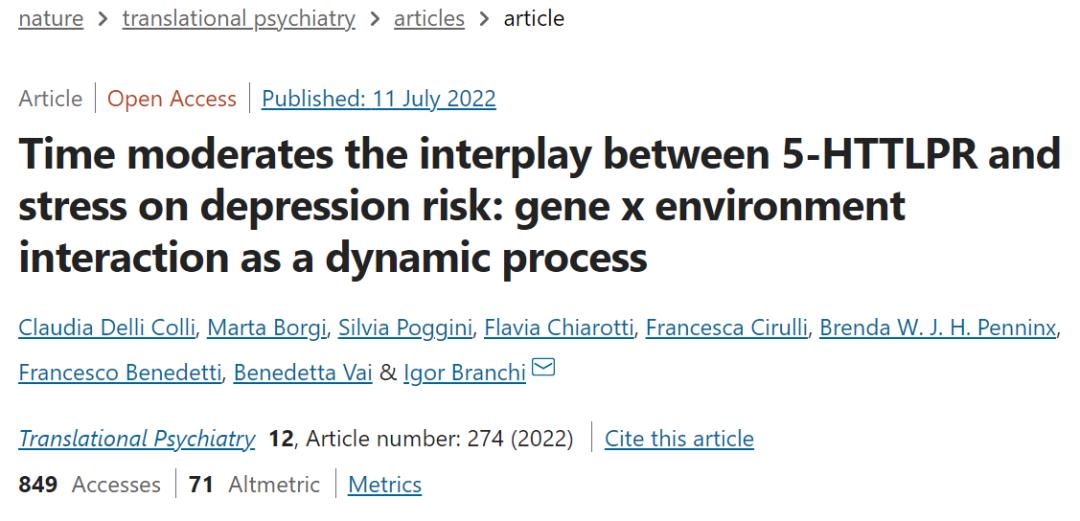Click the Published: 11 July 2022 link
The width and height of the screenshot is (1080, 521).
coord(379,99)
